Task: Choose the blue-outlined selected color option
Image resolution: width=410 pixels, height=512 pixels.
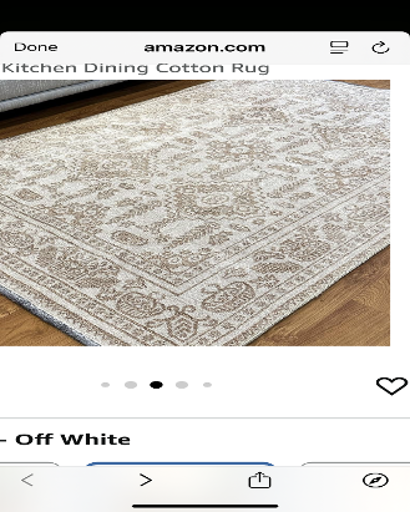Action: [x=180, y=464]
